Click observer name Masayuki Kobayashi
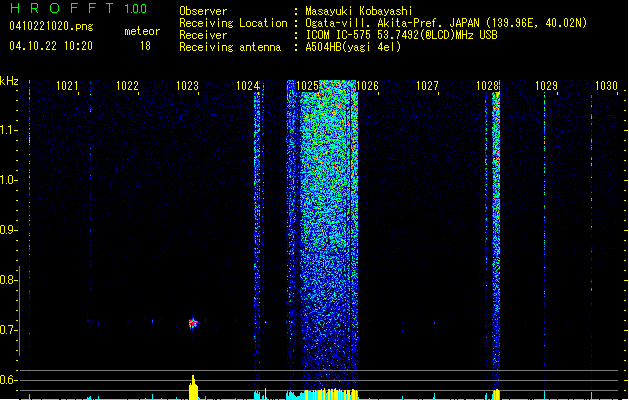The height and width of the screenshot is (400, 629). pos(359,11)
